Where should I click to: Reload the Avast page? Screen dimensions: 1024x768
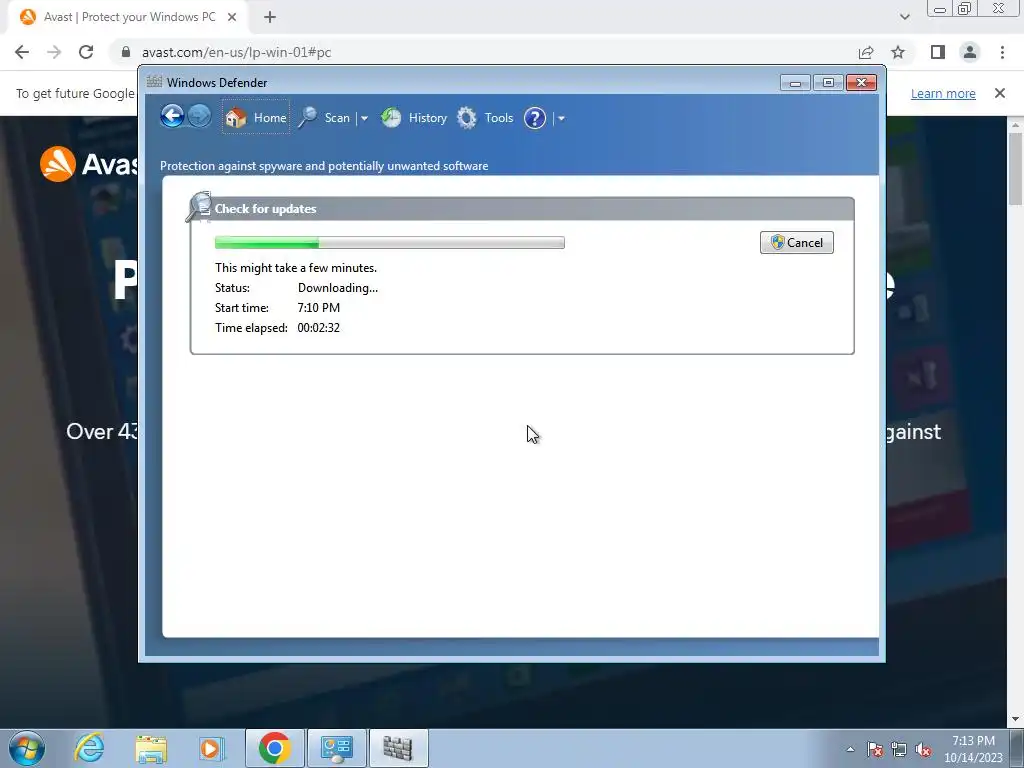pyautogui.click(x=86, y=52)
